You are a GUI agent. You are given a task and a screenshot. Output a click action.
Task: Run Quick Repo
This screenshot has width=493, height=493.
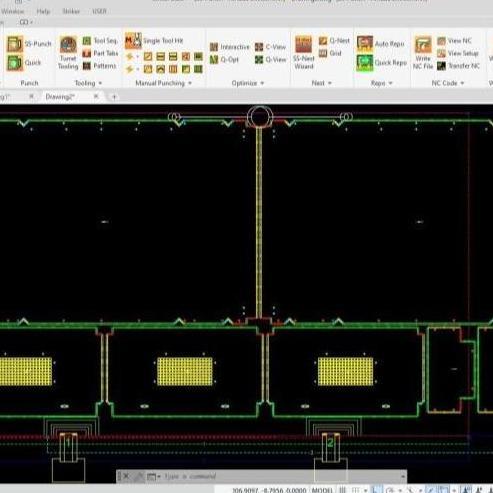point(381,63)
